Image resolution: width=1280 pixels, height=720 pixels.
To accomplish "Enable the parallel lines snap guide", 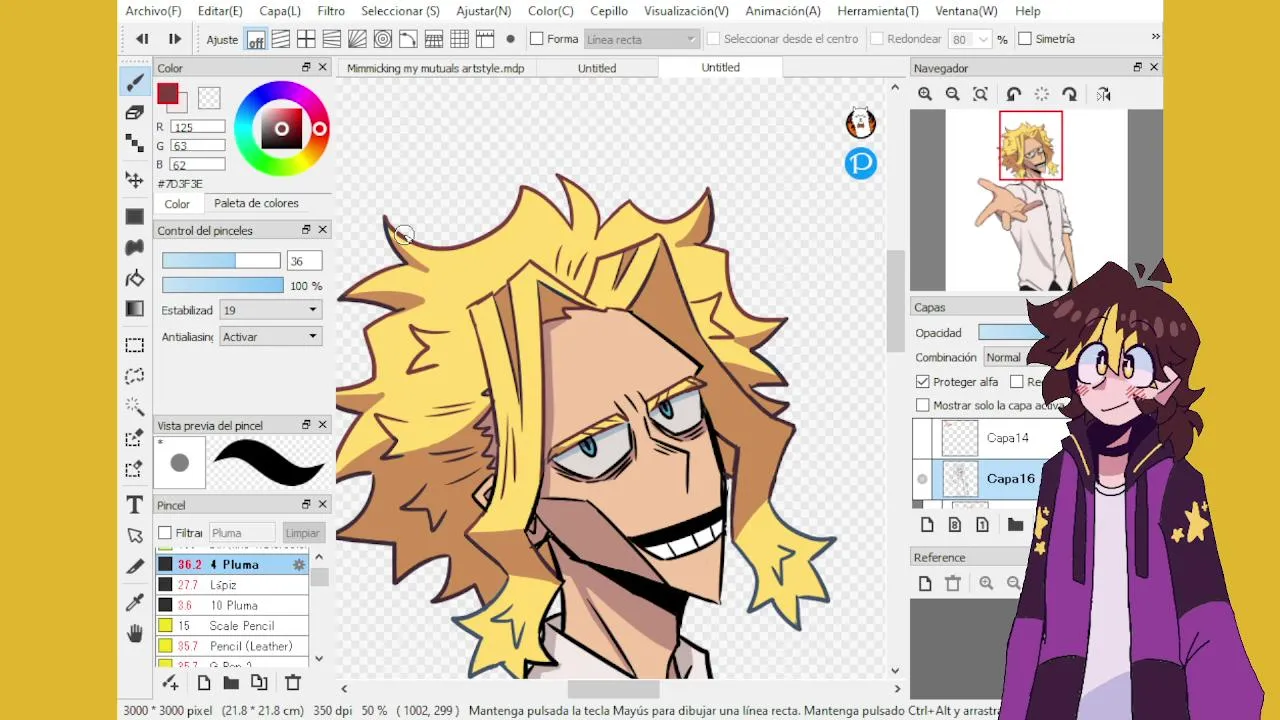I will [x=281, y=39].
